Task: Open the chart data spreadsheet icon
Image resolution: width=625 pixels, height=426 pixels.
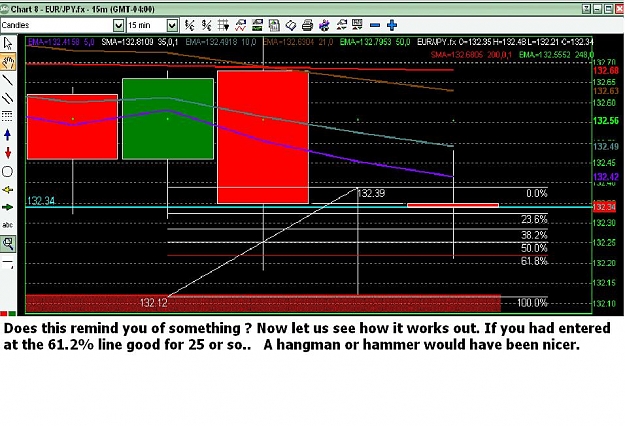Action: click(x=274, y=25)
